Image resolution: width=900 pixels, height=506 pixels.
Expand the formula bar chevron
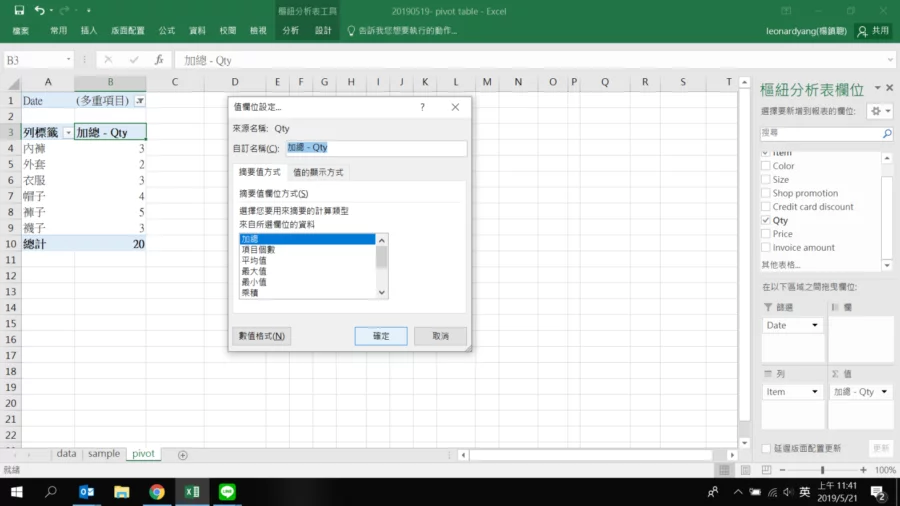[x=890, y=60]
